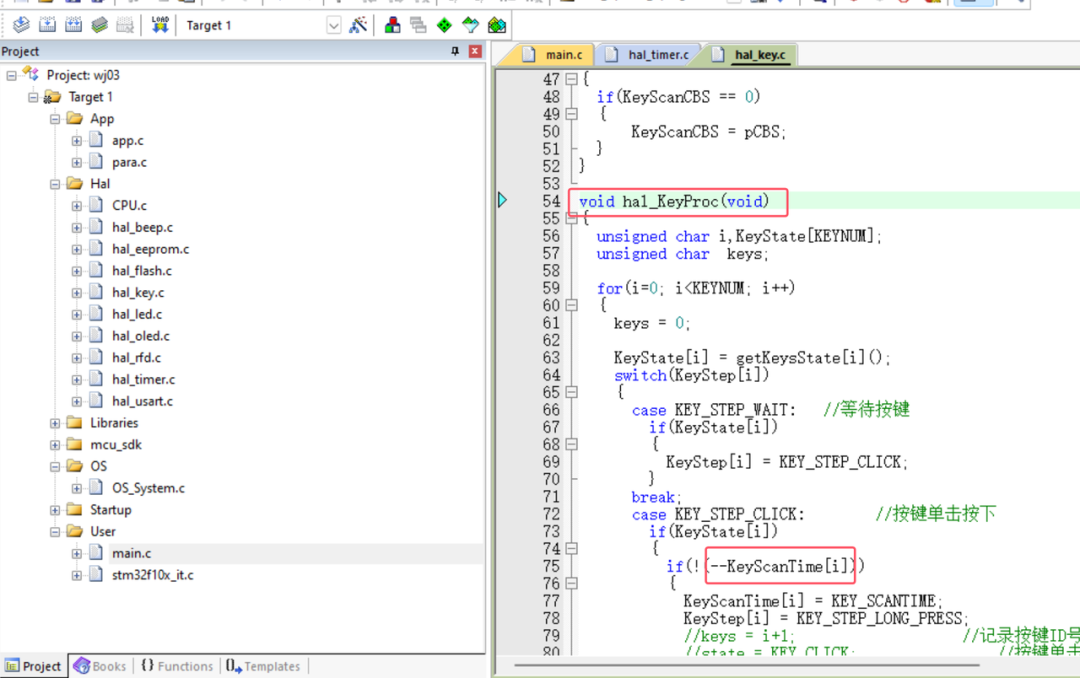Click the Target 1 combo box field
Image resolution: width=1080 pixels, height=678 pixels.
click(261, 25)
